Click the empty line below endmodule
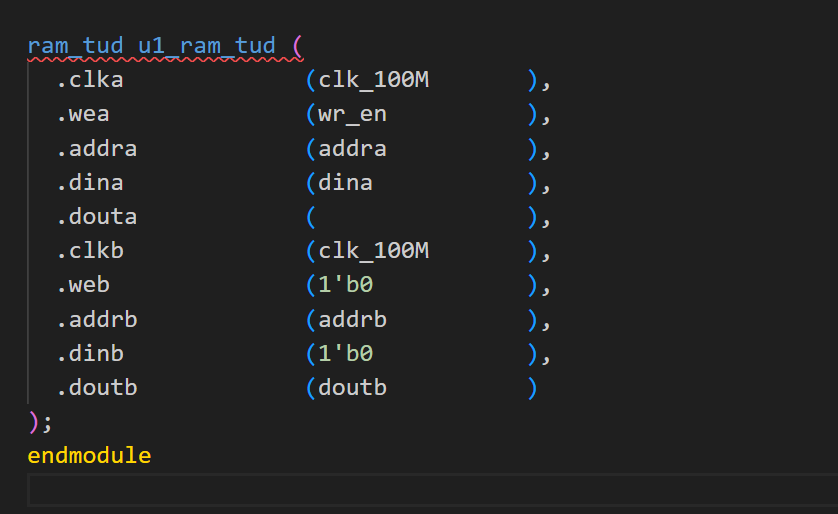 432,489
